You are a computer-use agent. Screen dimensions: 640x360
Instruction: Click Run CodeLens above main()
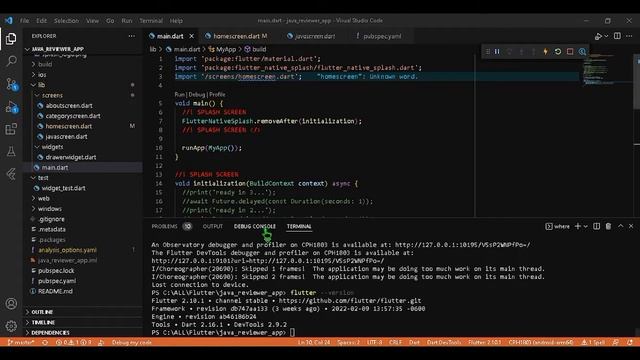[x=180, y=94]
